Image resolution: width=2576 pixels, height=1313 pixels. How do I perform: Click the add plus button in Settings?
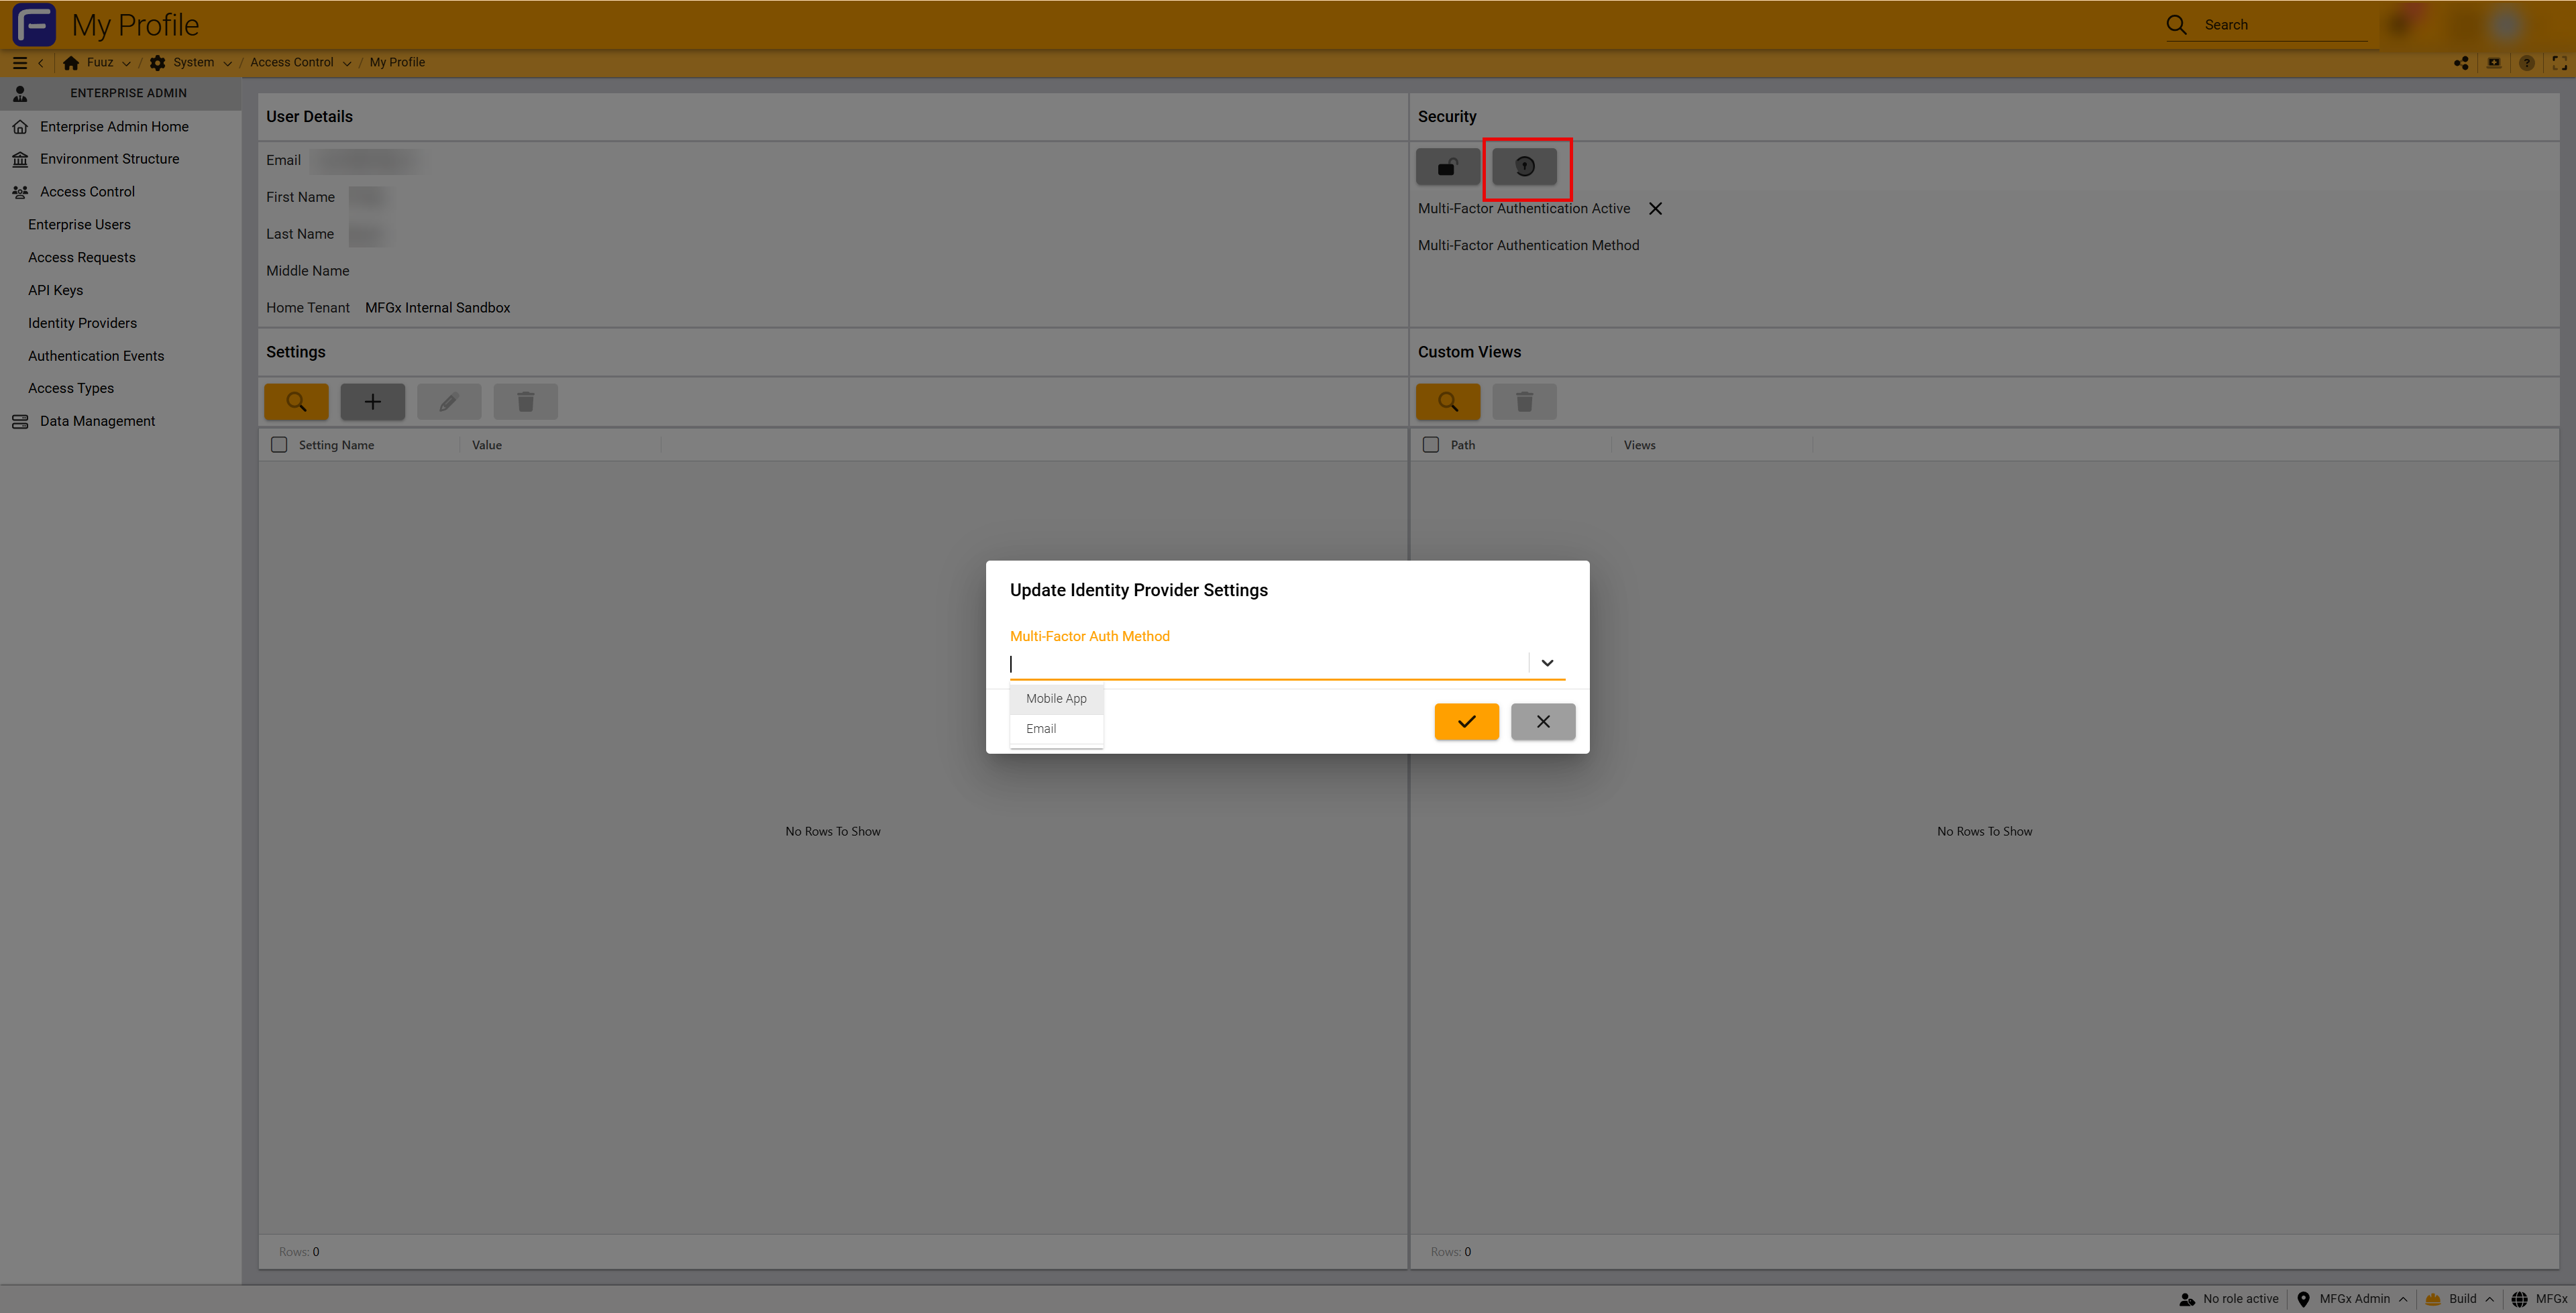coord(372,402)
